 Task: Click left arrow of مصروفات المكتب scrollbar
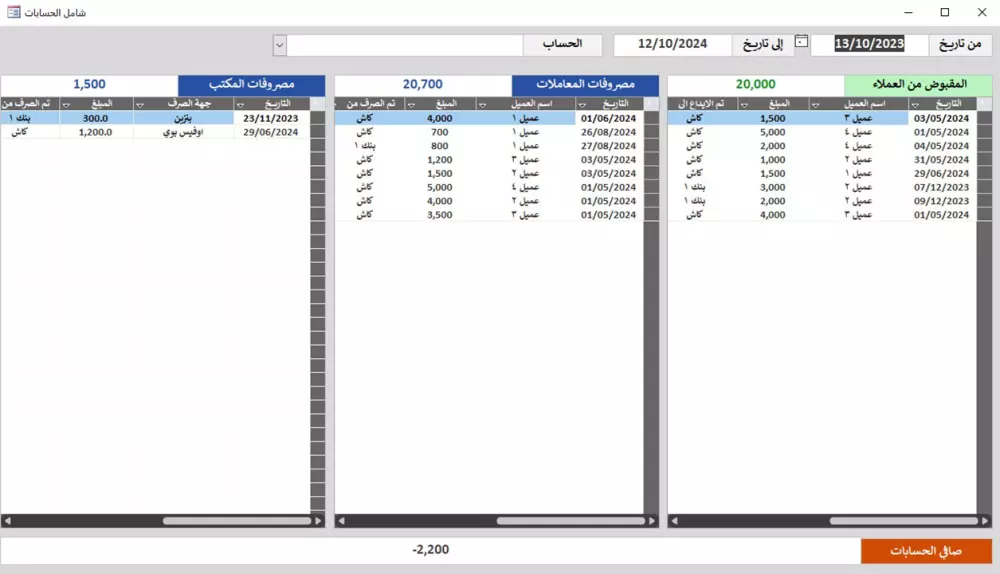8,521
